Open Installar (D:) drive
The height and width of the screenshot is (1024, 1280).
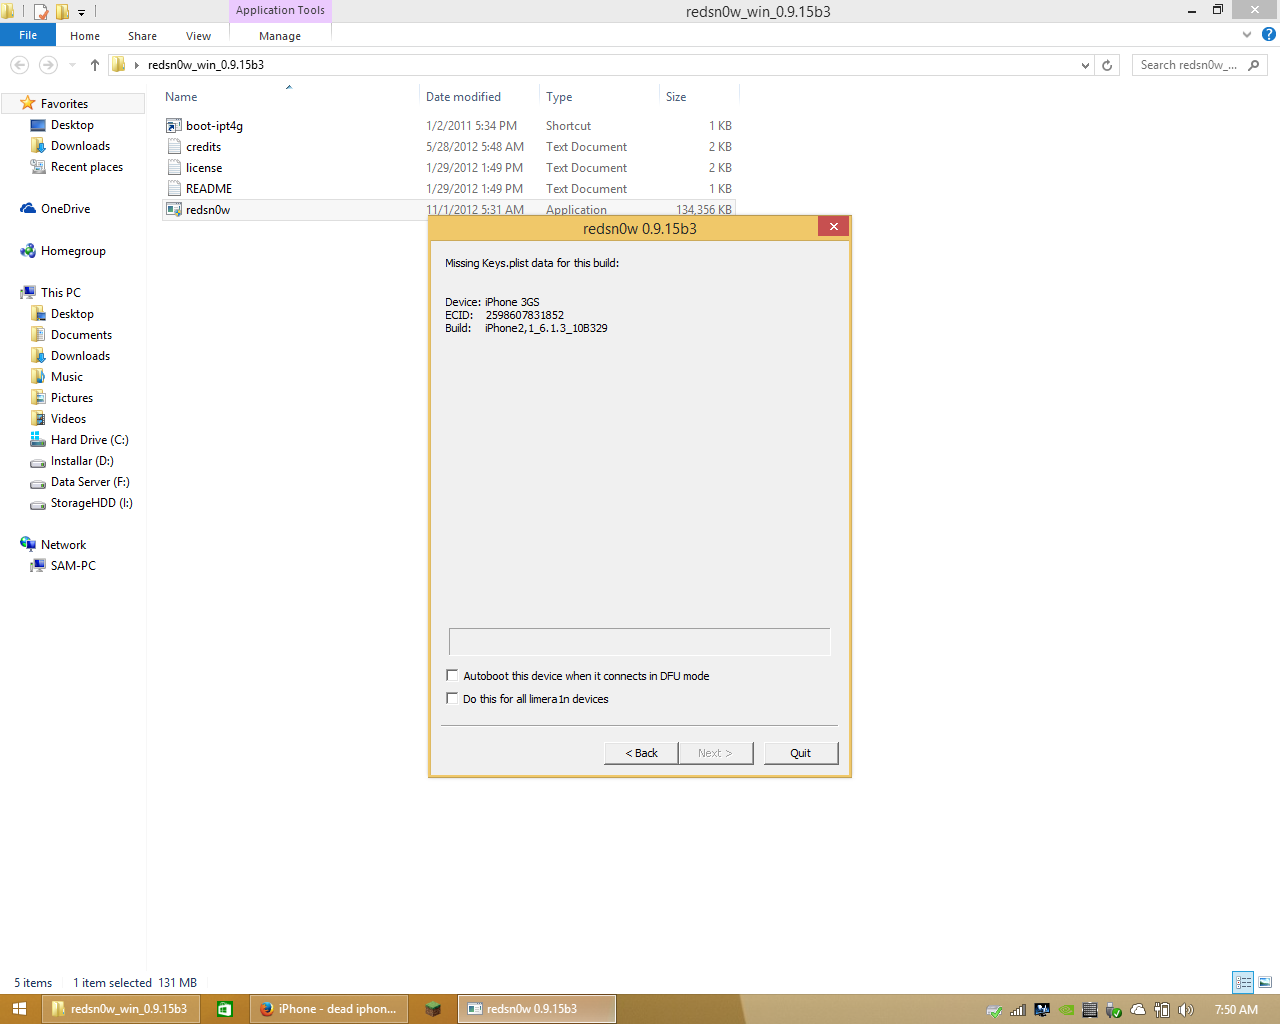click(82, 461)
